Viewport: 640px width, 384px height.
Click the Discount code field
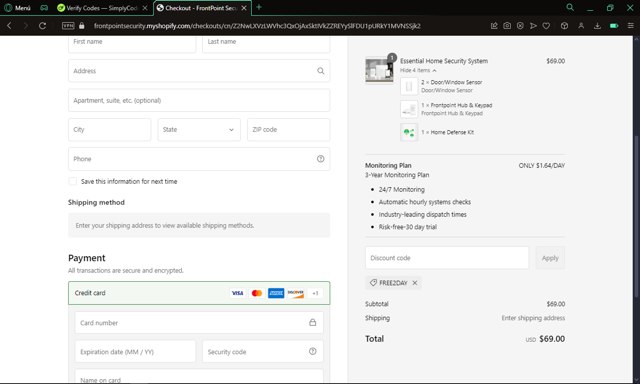[x=447, y=258]
